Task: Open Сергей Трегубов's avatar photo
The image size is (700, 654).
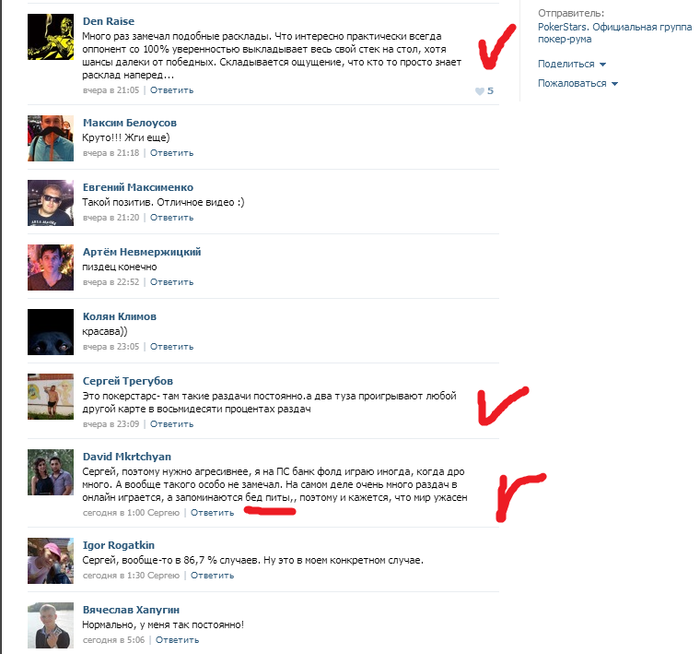Action: (x=50, y=396)
